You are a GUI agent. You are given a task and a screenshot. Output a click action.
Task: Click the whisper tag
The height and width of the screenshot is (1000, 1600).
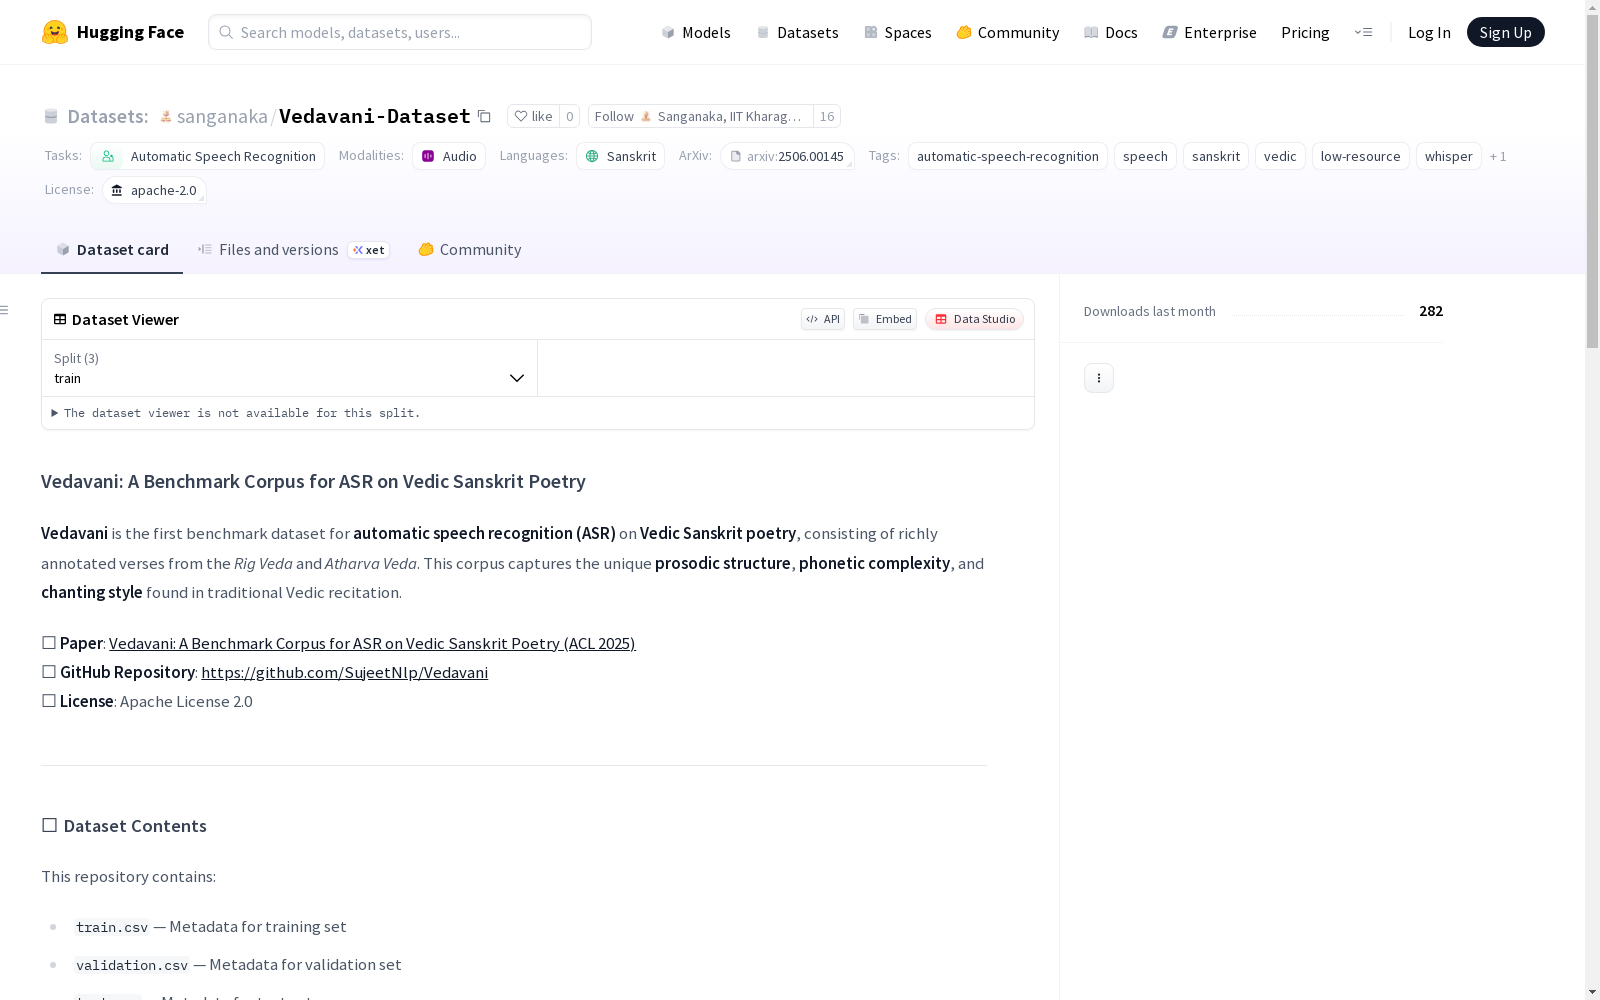tap(1449, 156)
